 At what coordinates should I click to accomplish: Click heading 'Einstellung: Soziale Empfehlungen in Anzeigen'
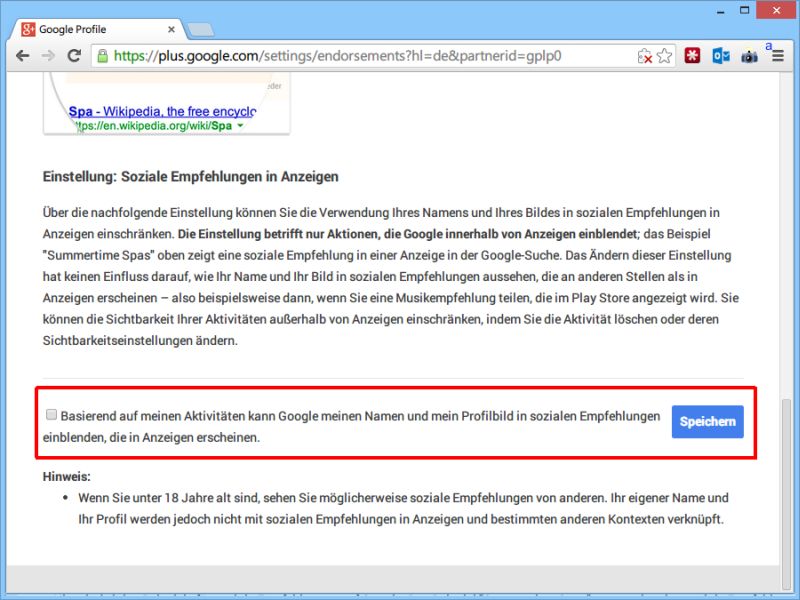pos(190,177)
